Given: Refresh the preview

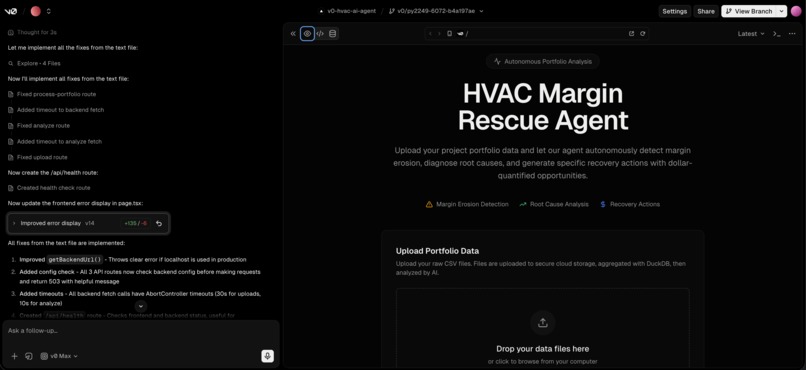Looking at the screenshot, I should [643, 34].
